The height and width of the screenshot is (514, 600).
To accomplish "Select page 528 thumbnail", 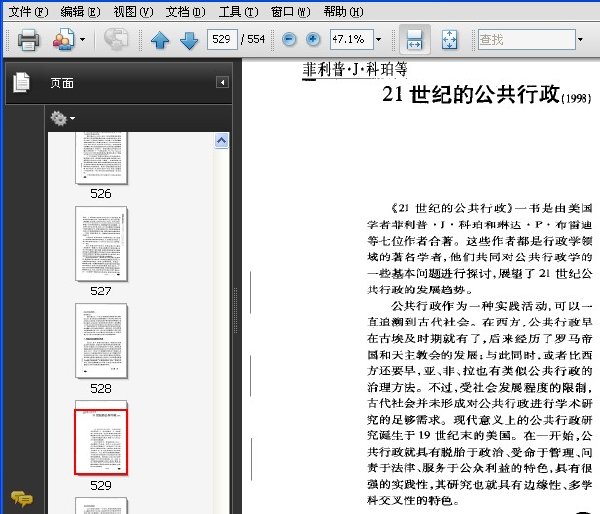I will click(x=101, y=341).
